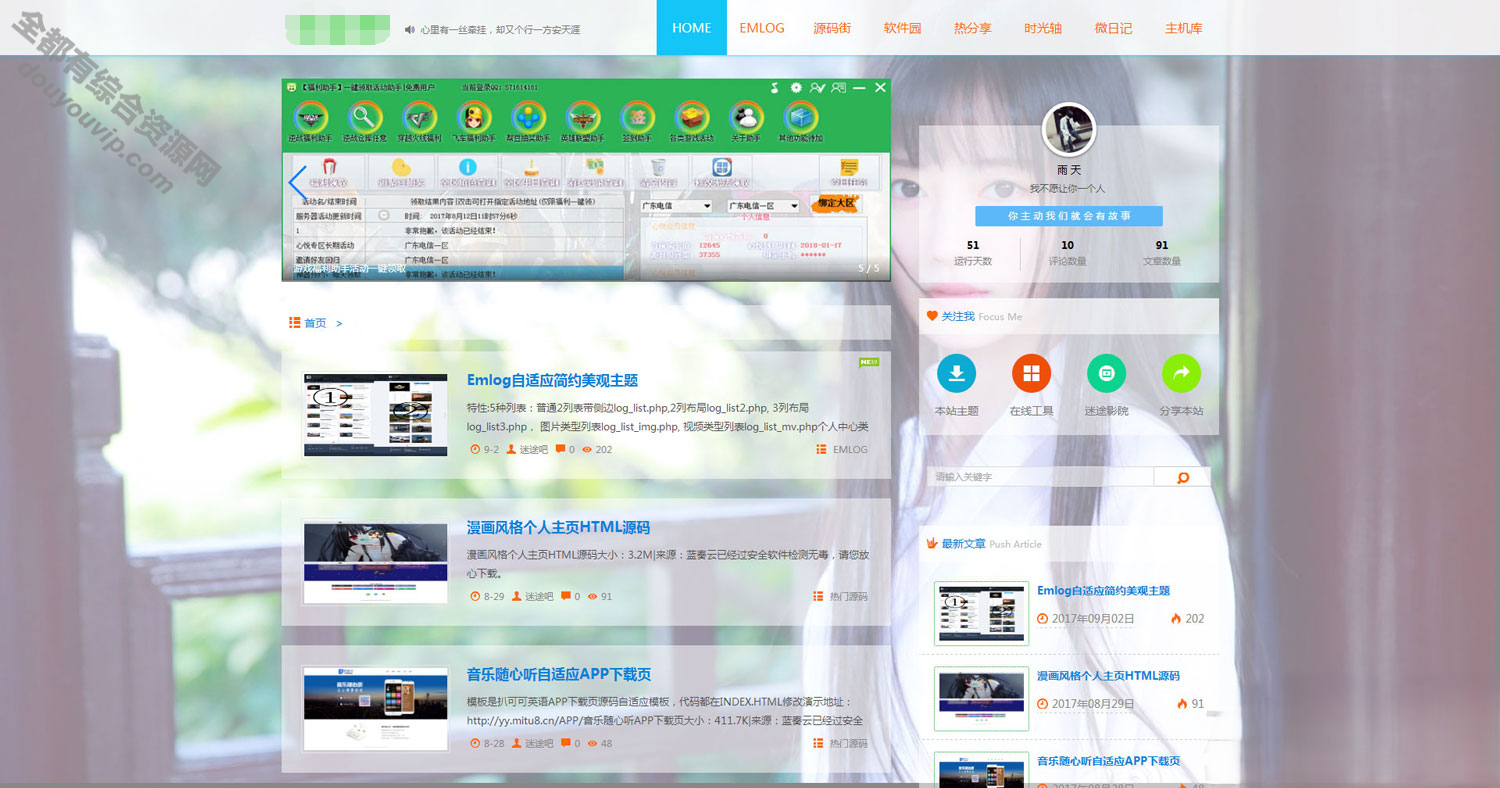The height and width of the screenshot is (788, 1500).
Task: Click flame icon beside 202 in sidebar
Action: point(1175,618)
